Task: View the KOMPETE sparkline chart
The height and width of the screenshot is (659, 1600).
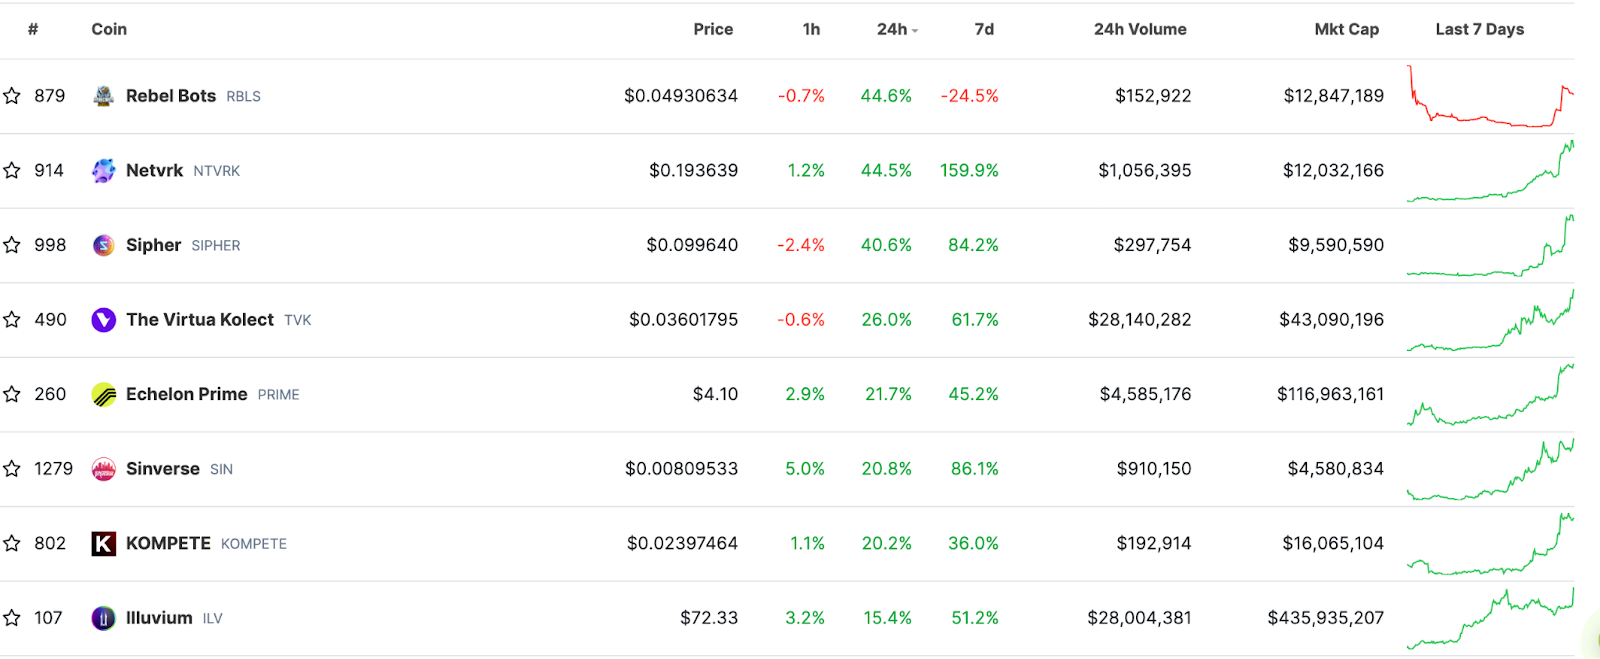Action: [x=1490, y=544]
